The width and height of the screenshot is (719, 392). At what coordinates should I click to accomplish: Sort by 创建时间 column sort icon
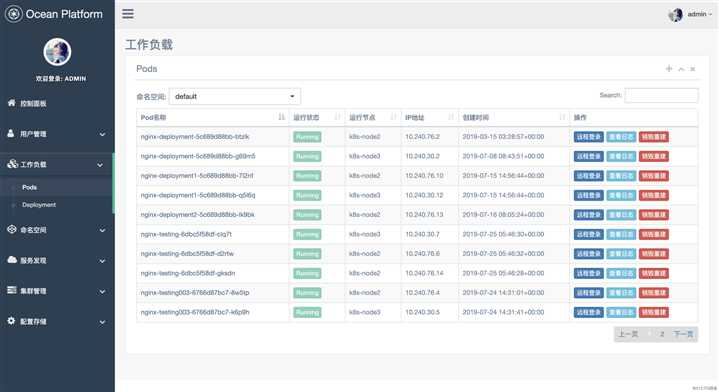[x=562, y=117]
